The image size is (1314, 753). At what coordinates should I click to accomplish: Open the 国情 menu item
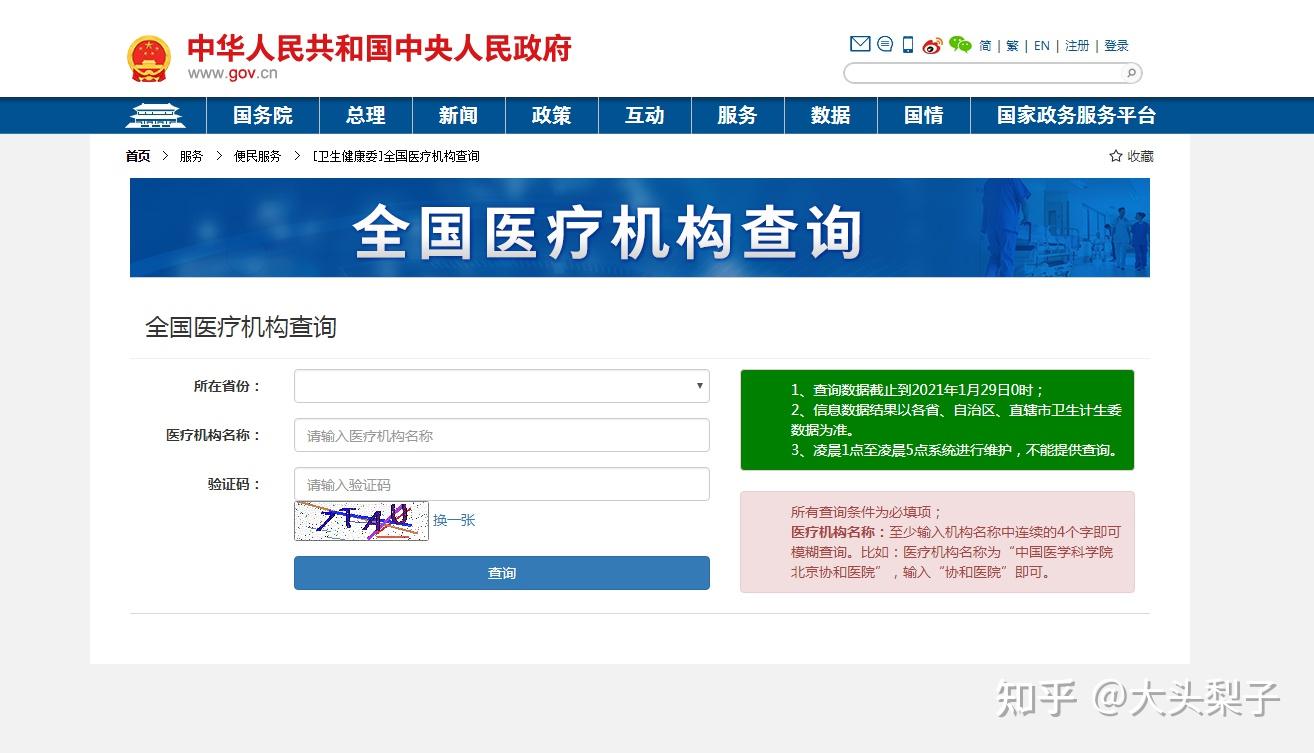click(924, 116)
